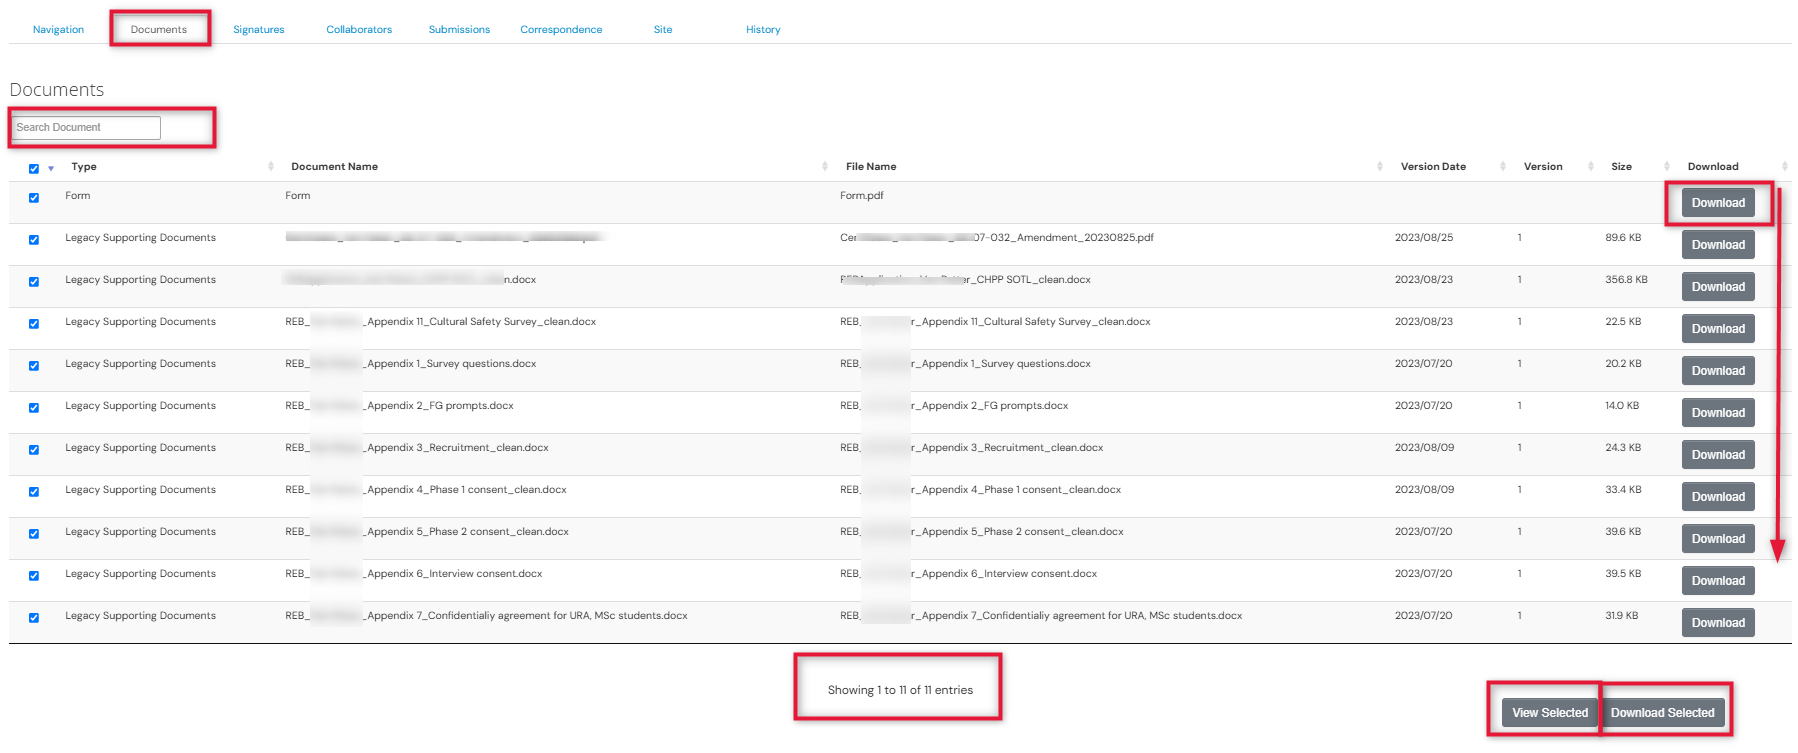
Task: Download Appendix 5 Phase 2 consent
Action: (1718, 539)
